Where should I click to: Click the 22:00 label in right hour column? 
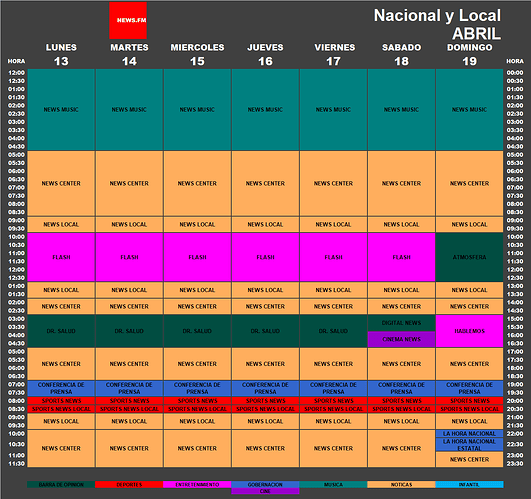tap(515, 434)
